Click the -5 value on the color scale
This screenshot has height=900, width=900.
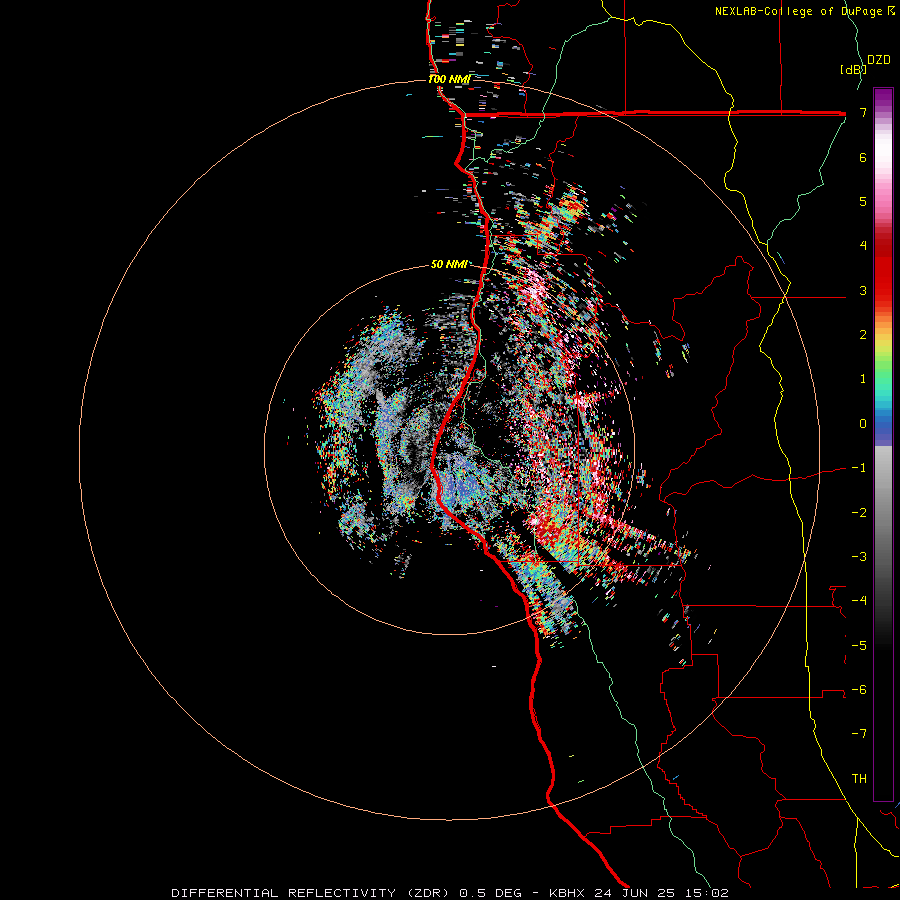click(859, 646)
